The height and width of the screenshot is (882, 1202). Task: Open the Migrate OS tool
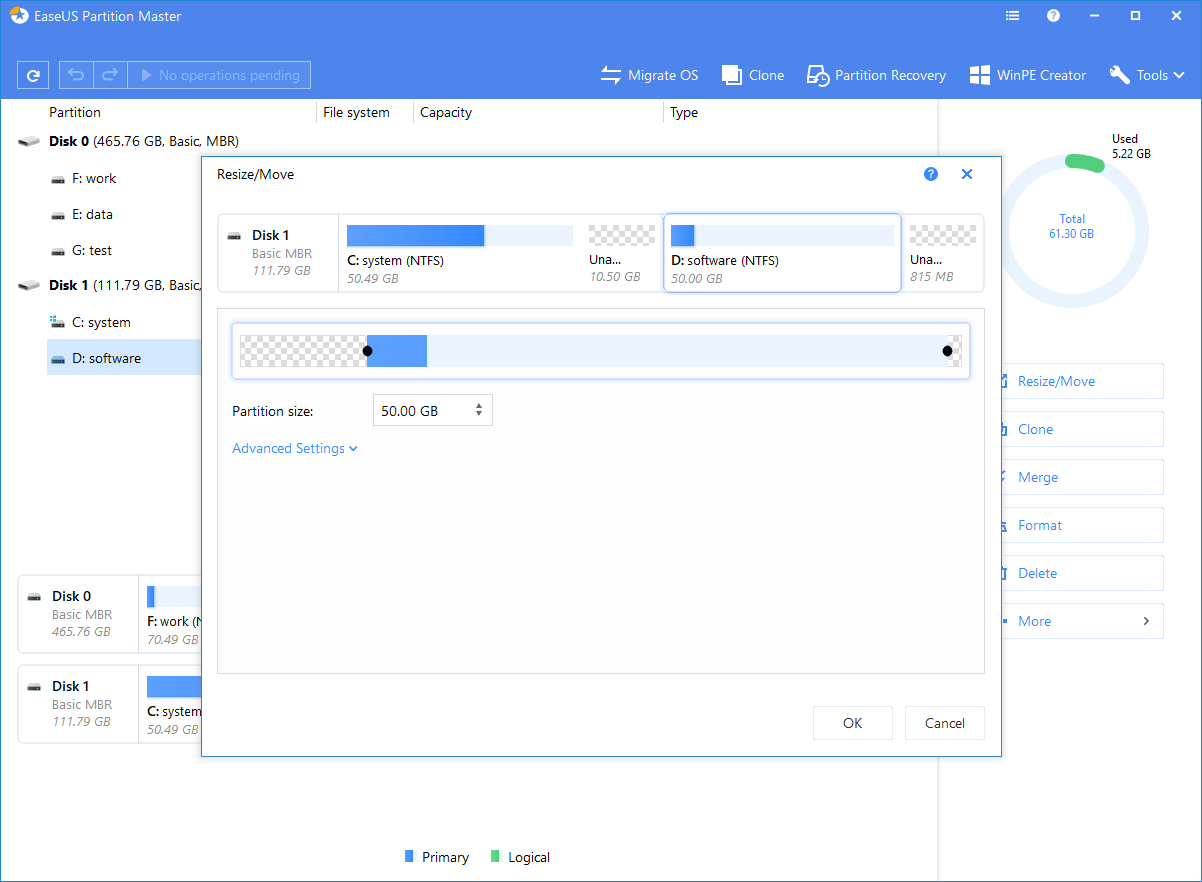tap(649, 75)
